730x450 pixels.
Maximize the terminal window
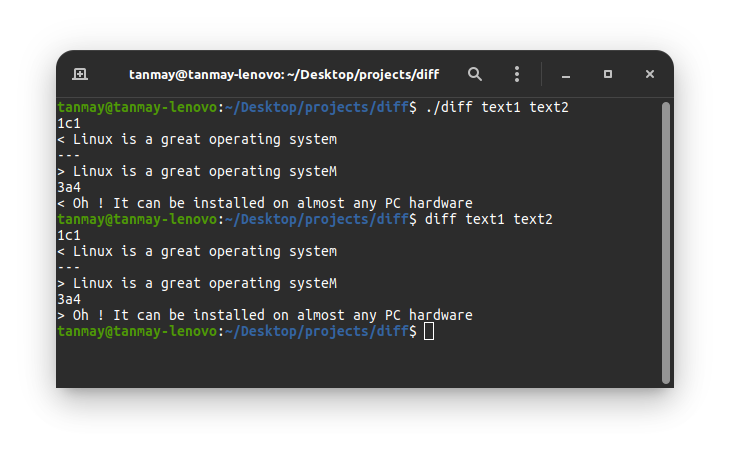608,74
